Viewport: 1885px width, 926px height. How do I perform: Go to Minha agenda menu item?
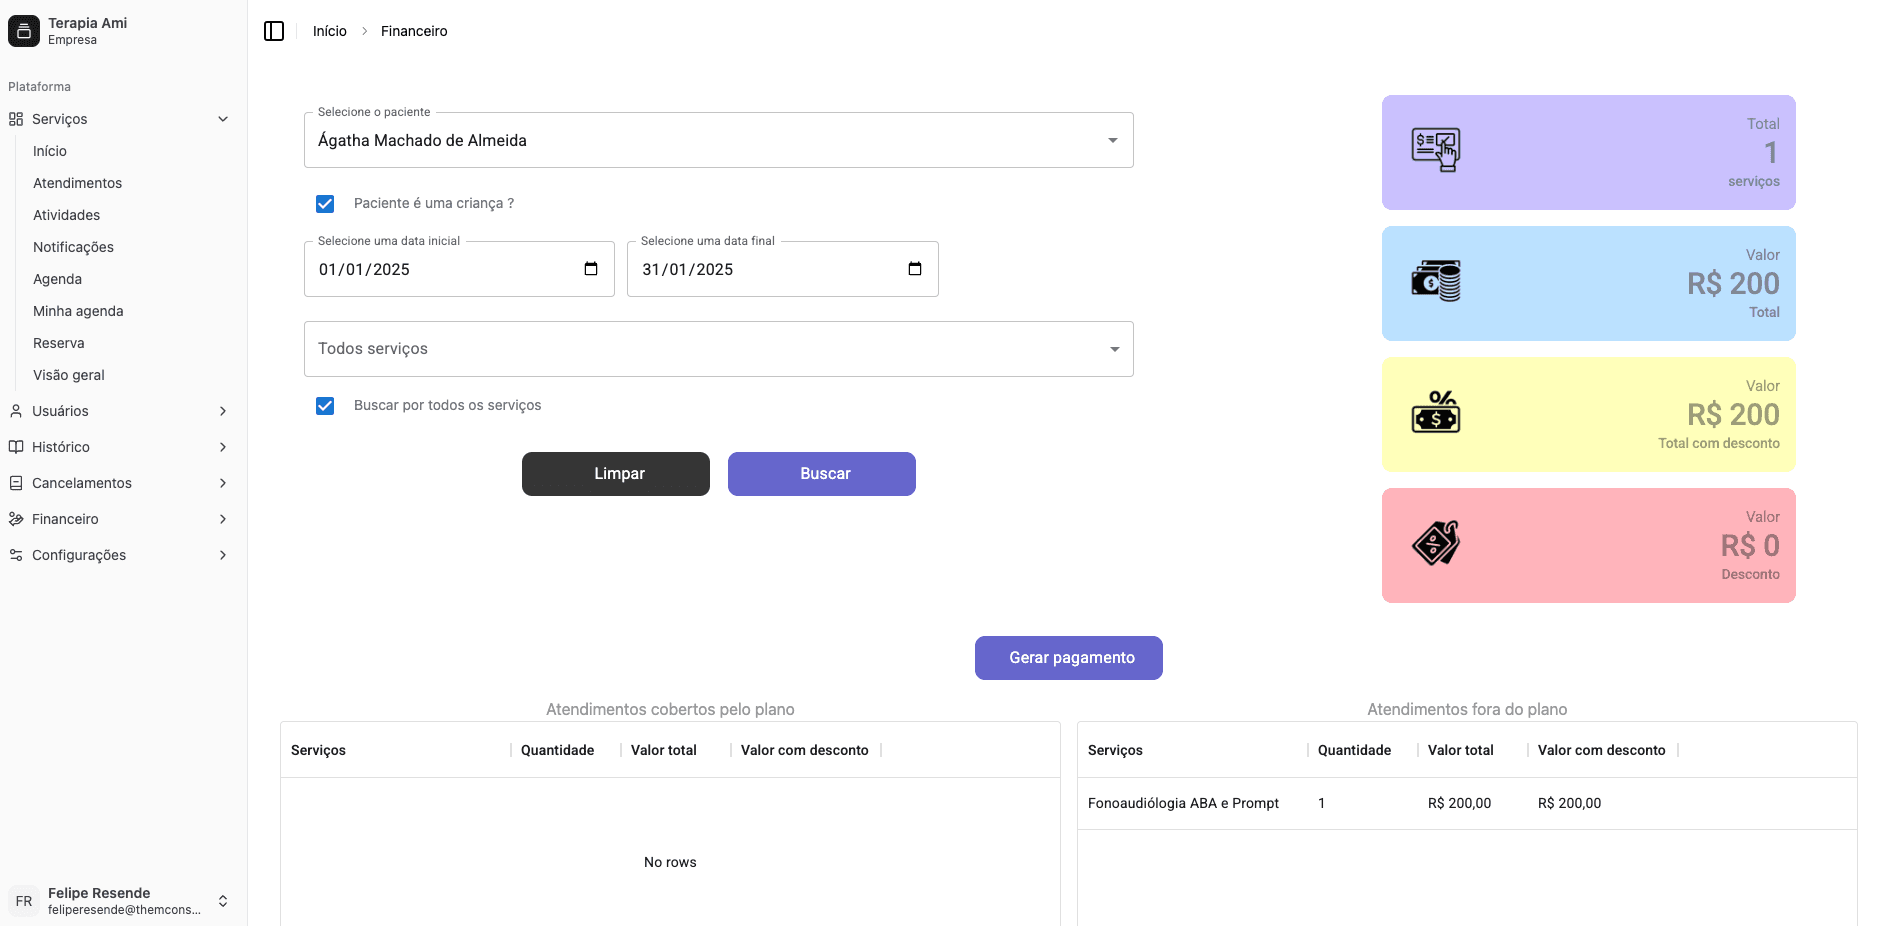point(78,311)
